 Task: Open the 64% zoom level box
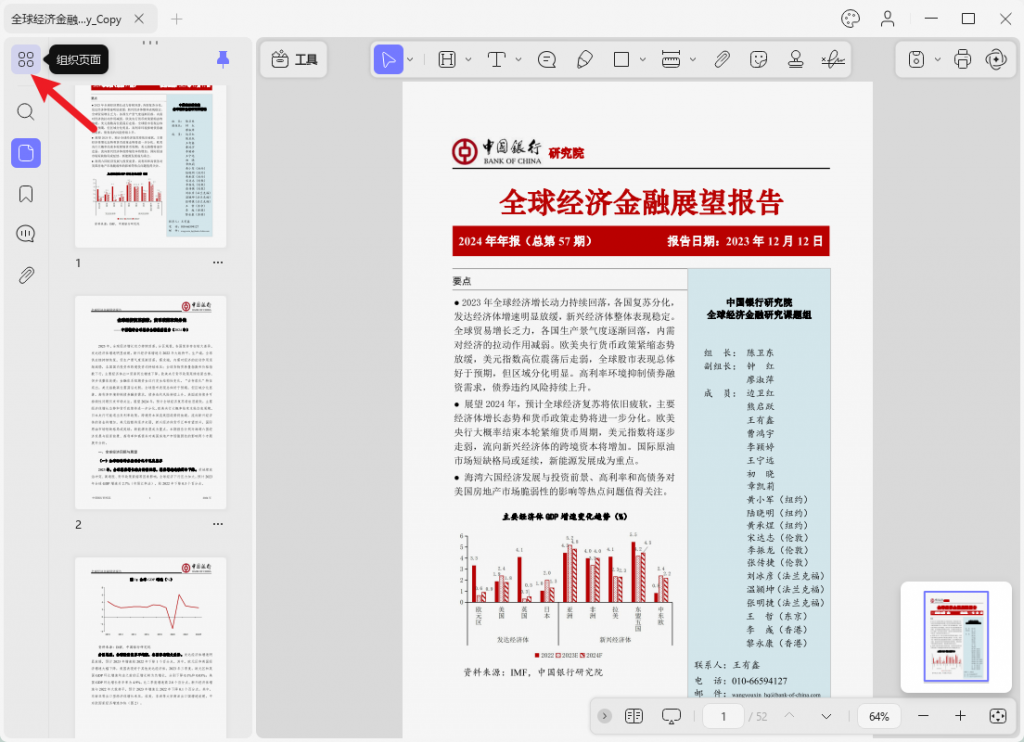click(879, 716)
